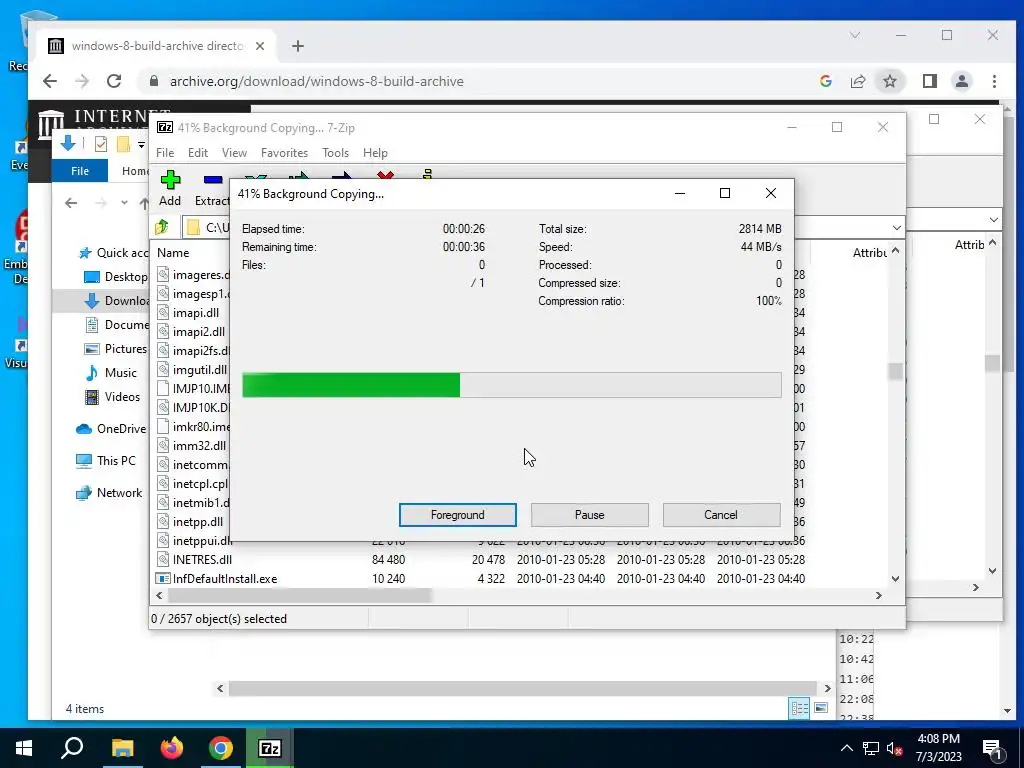
Task: Click 7-Zip horizontal scrollbar thumb
Action: [x=300, y=596]
